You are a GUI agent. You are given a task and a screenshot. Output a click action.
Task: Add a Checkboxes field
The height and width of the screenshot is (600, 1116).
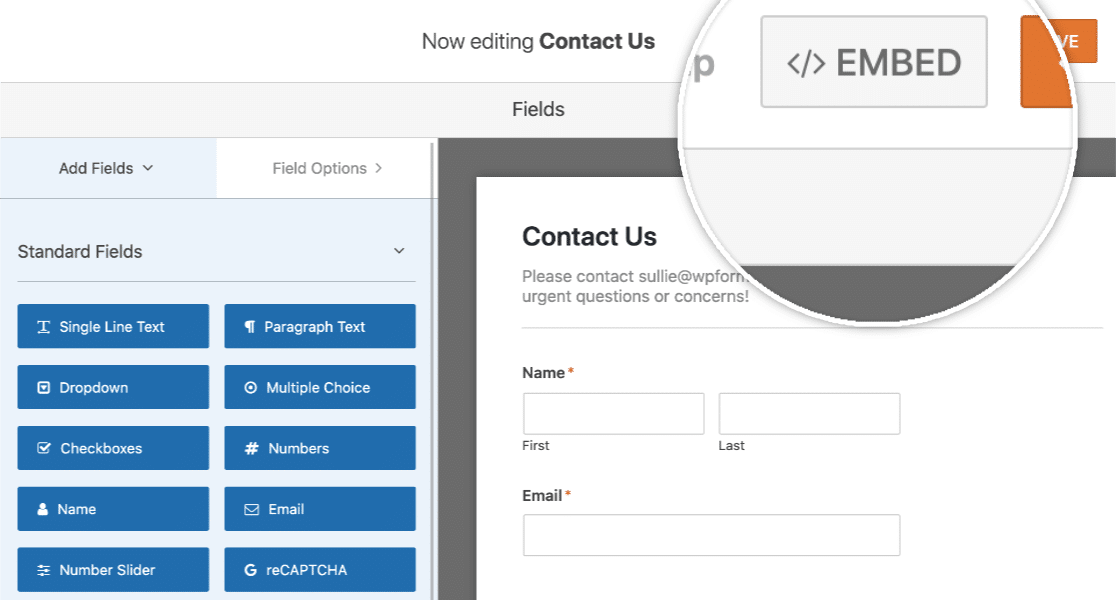112,448
